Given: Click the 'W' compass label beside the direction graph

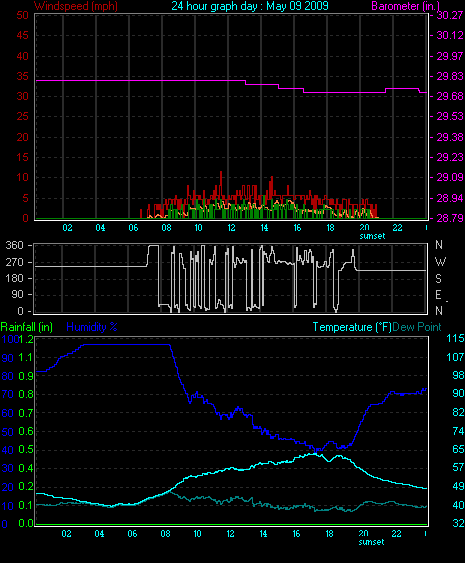Looking at the screenshot, I should pyautogui.click(x=440, y=261).
